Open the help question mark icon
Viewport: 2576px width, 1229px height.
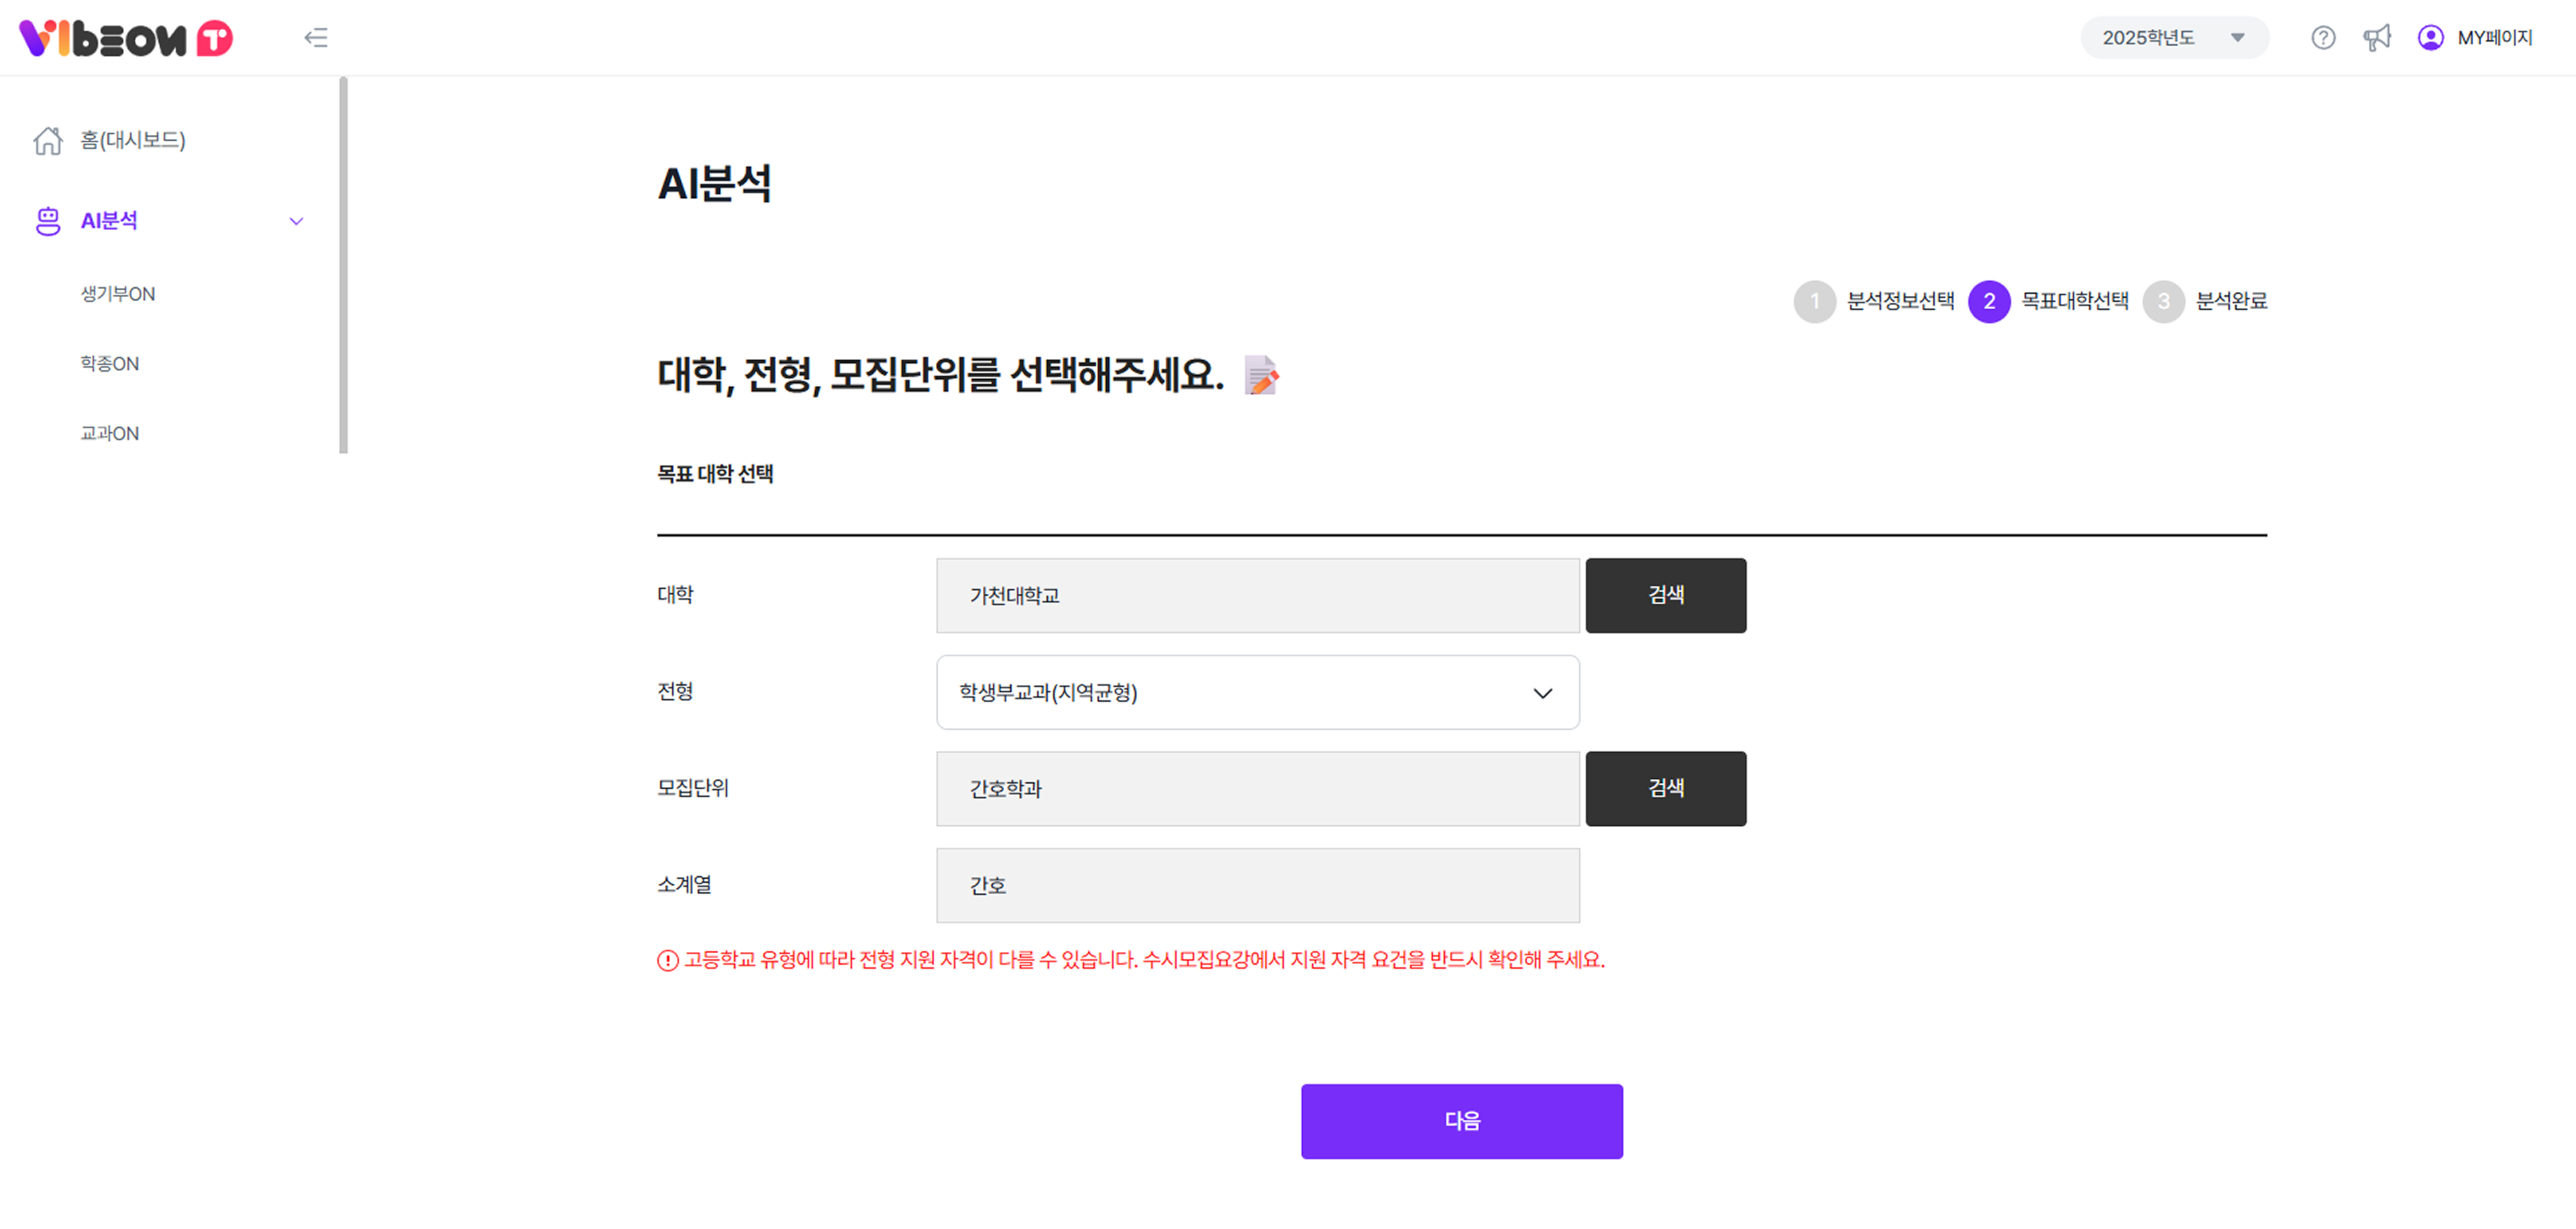tap(2323, 38)
